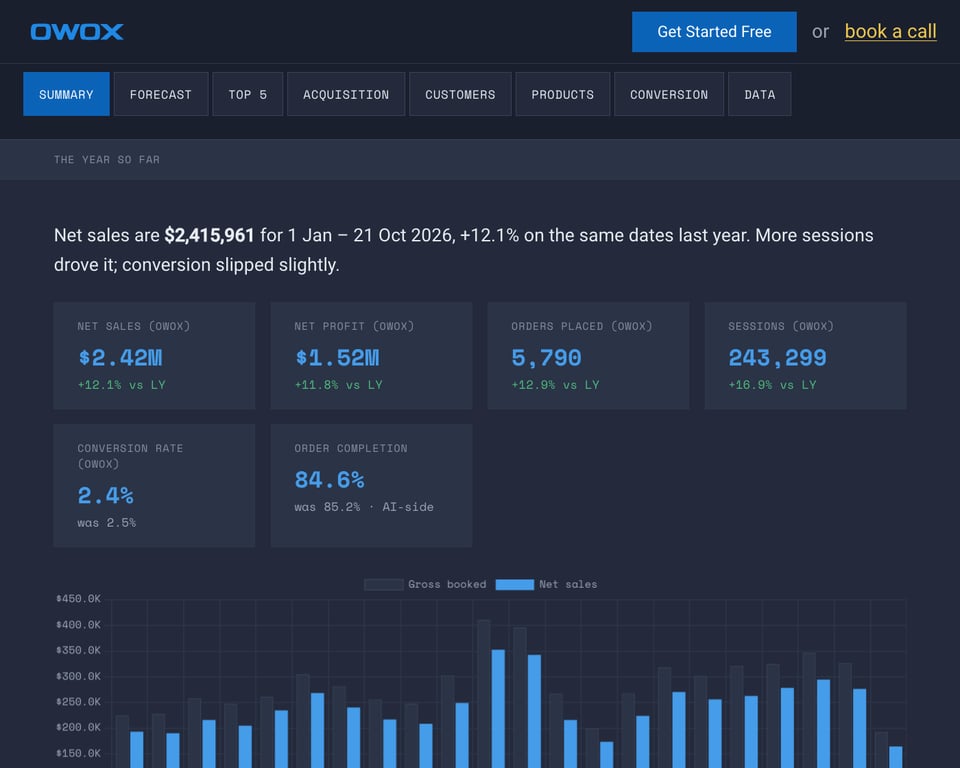The image size is (960, 768).
Task: Click the tallest blue Net sales bar
Action: (498, 709)
